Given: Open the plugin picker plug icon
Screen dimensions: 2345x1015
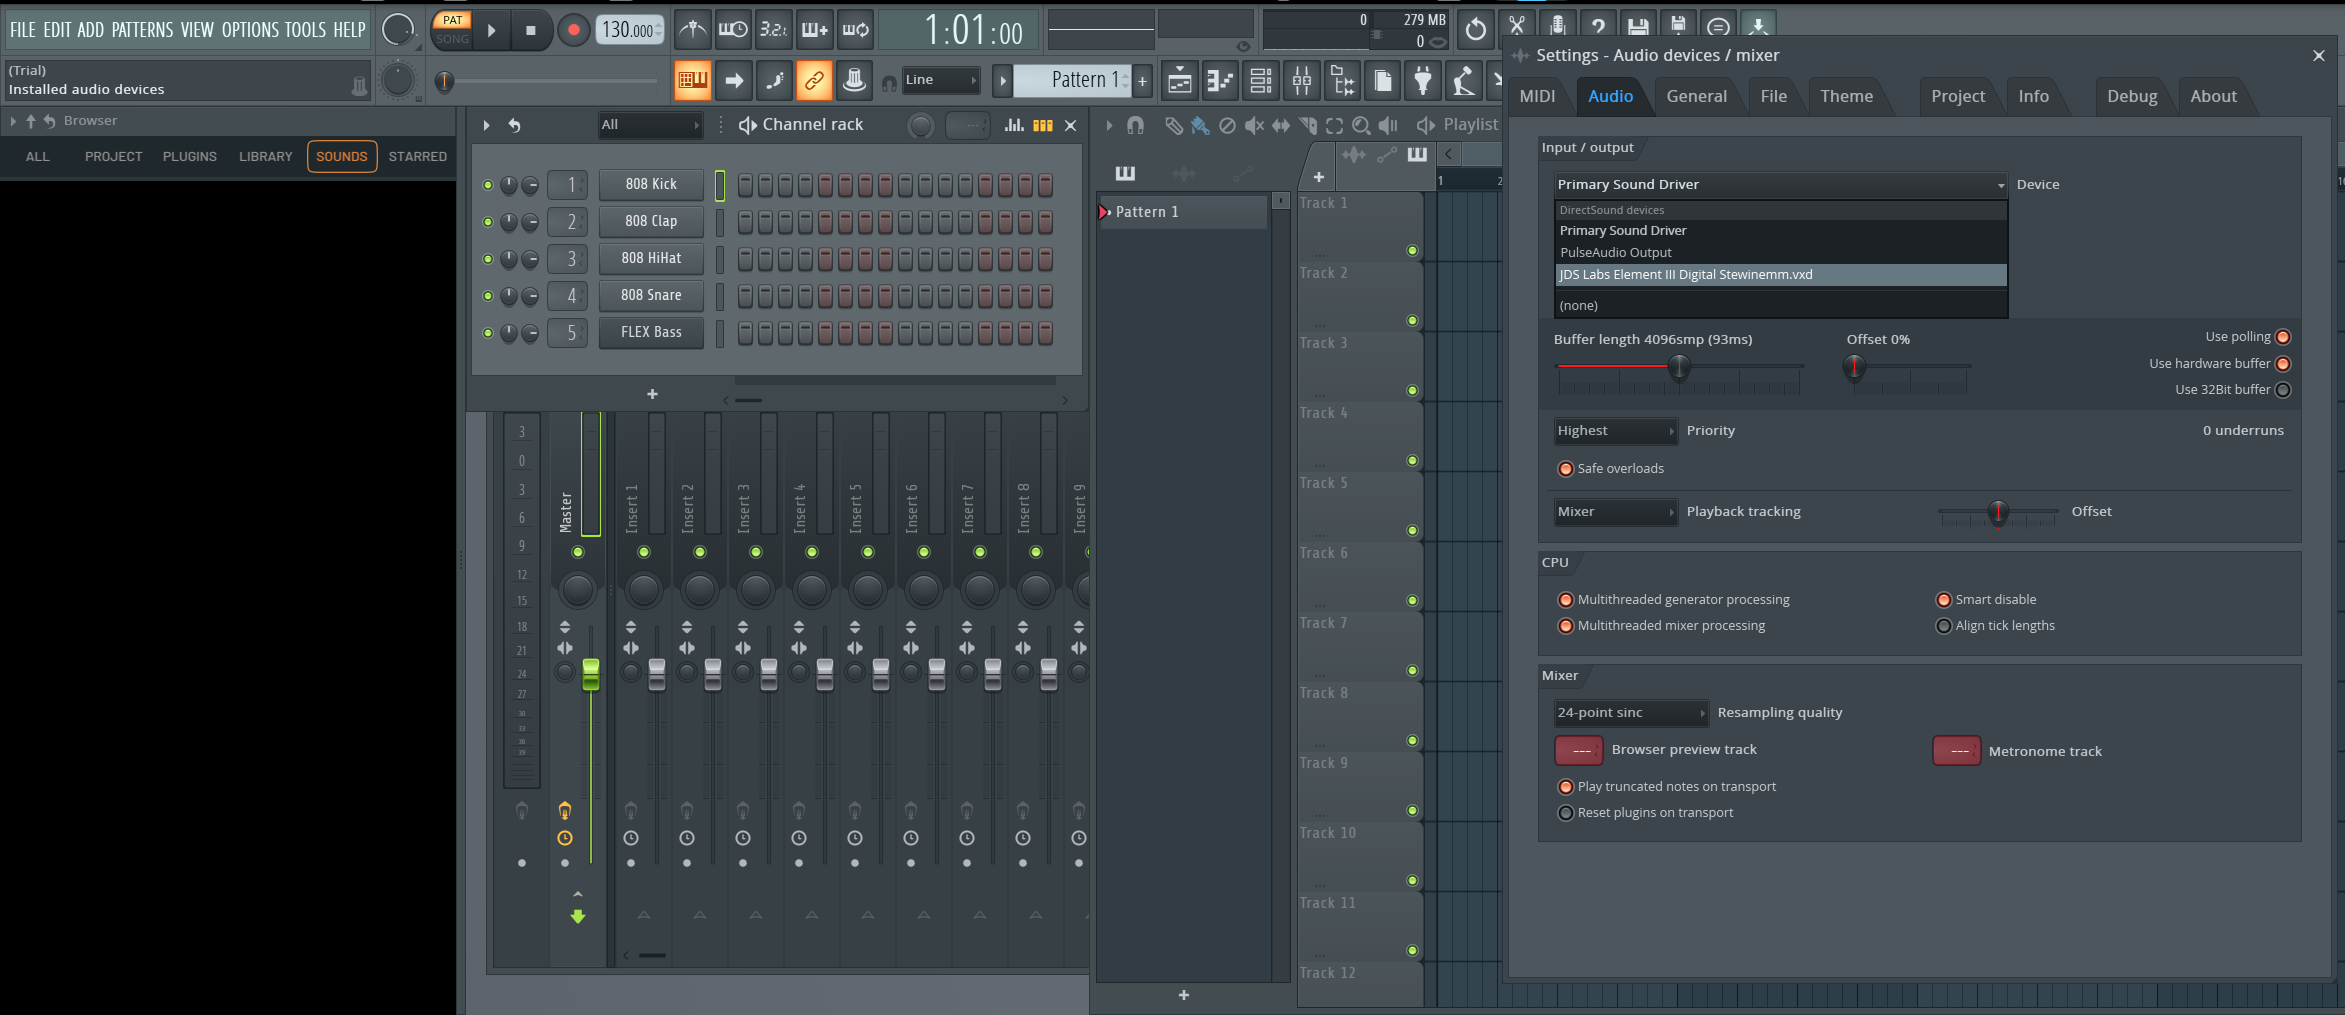Looking at the screenshot, I should tap(1423, 81).
